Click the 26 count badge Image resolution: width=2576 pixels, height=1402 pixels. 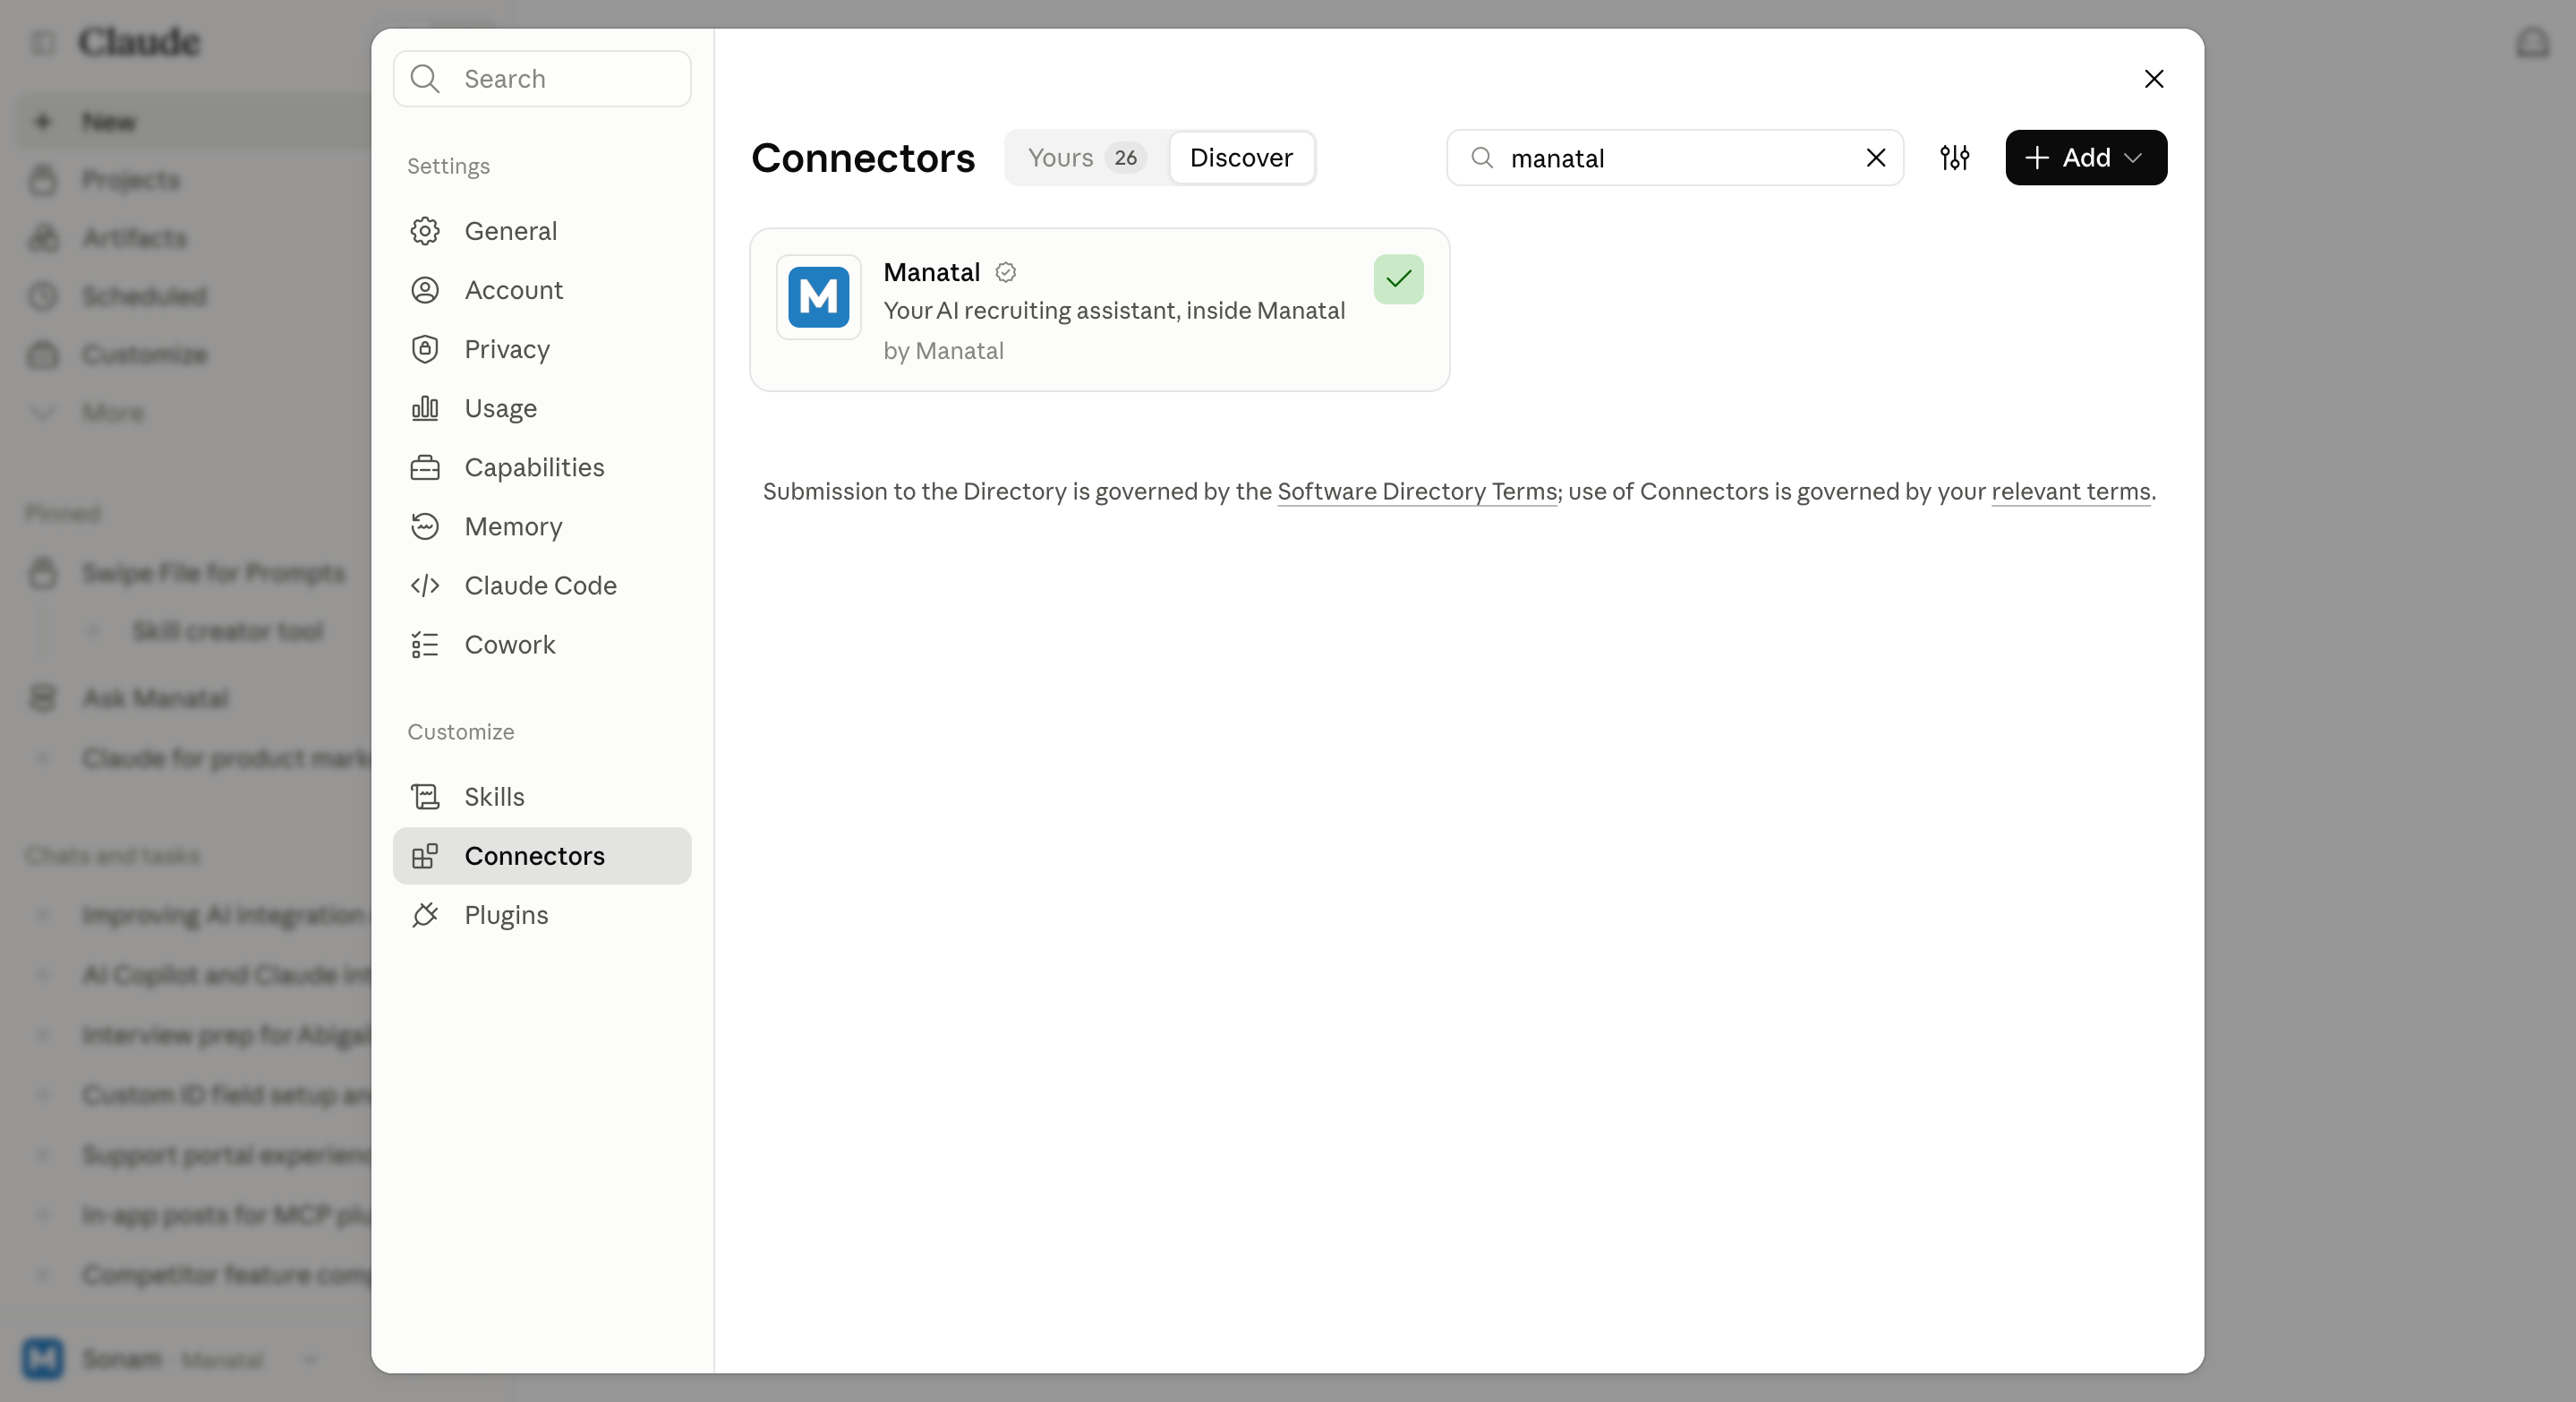pos(1126,158)
